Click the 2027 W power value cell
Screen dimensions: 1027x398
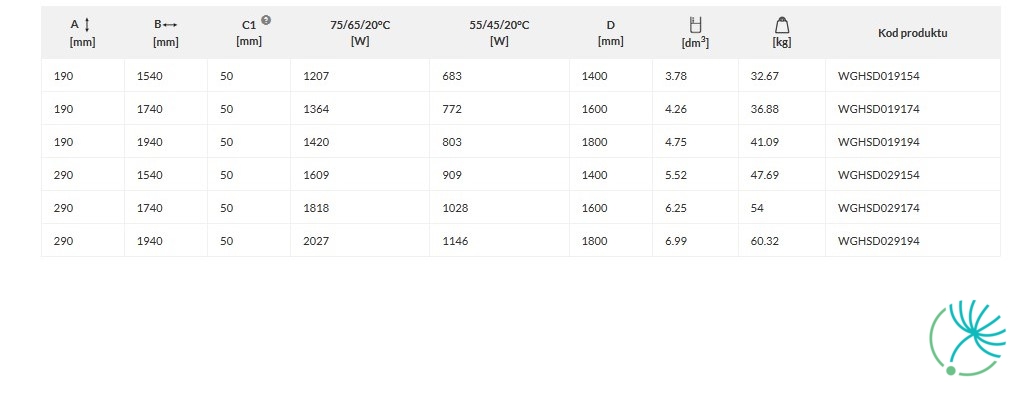click(360, 241)
